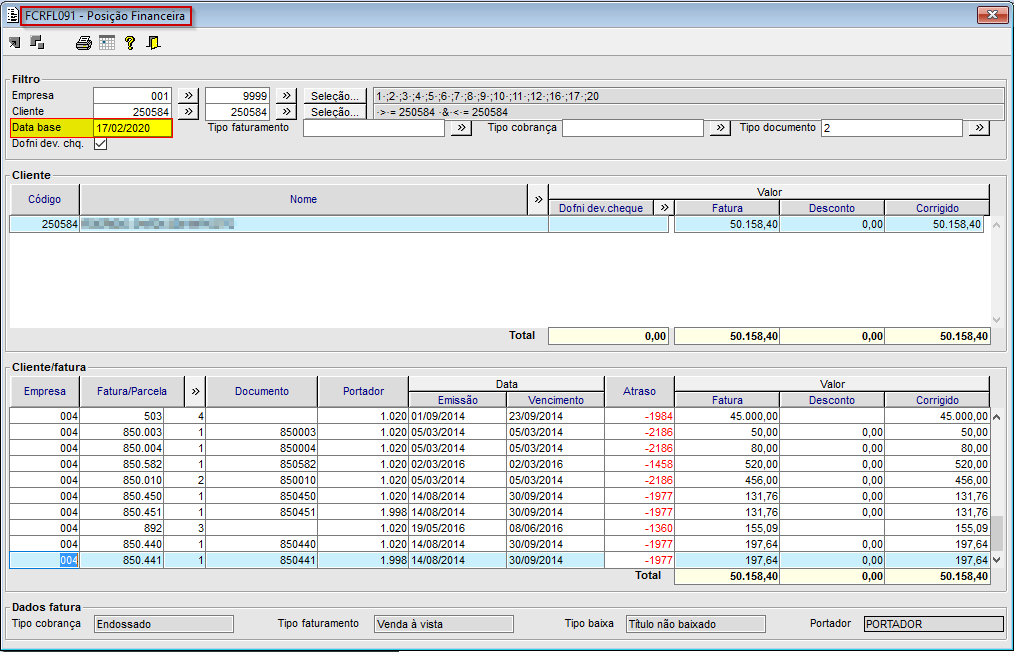This screenshot has width=1014, height=652.
Task: Open lookup for Tipo cobrança field
Action: (720, 128)
